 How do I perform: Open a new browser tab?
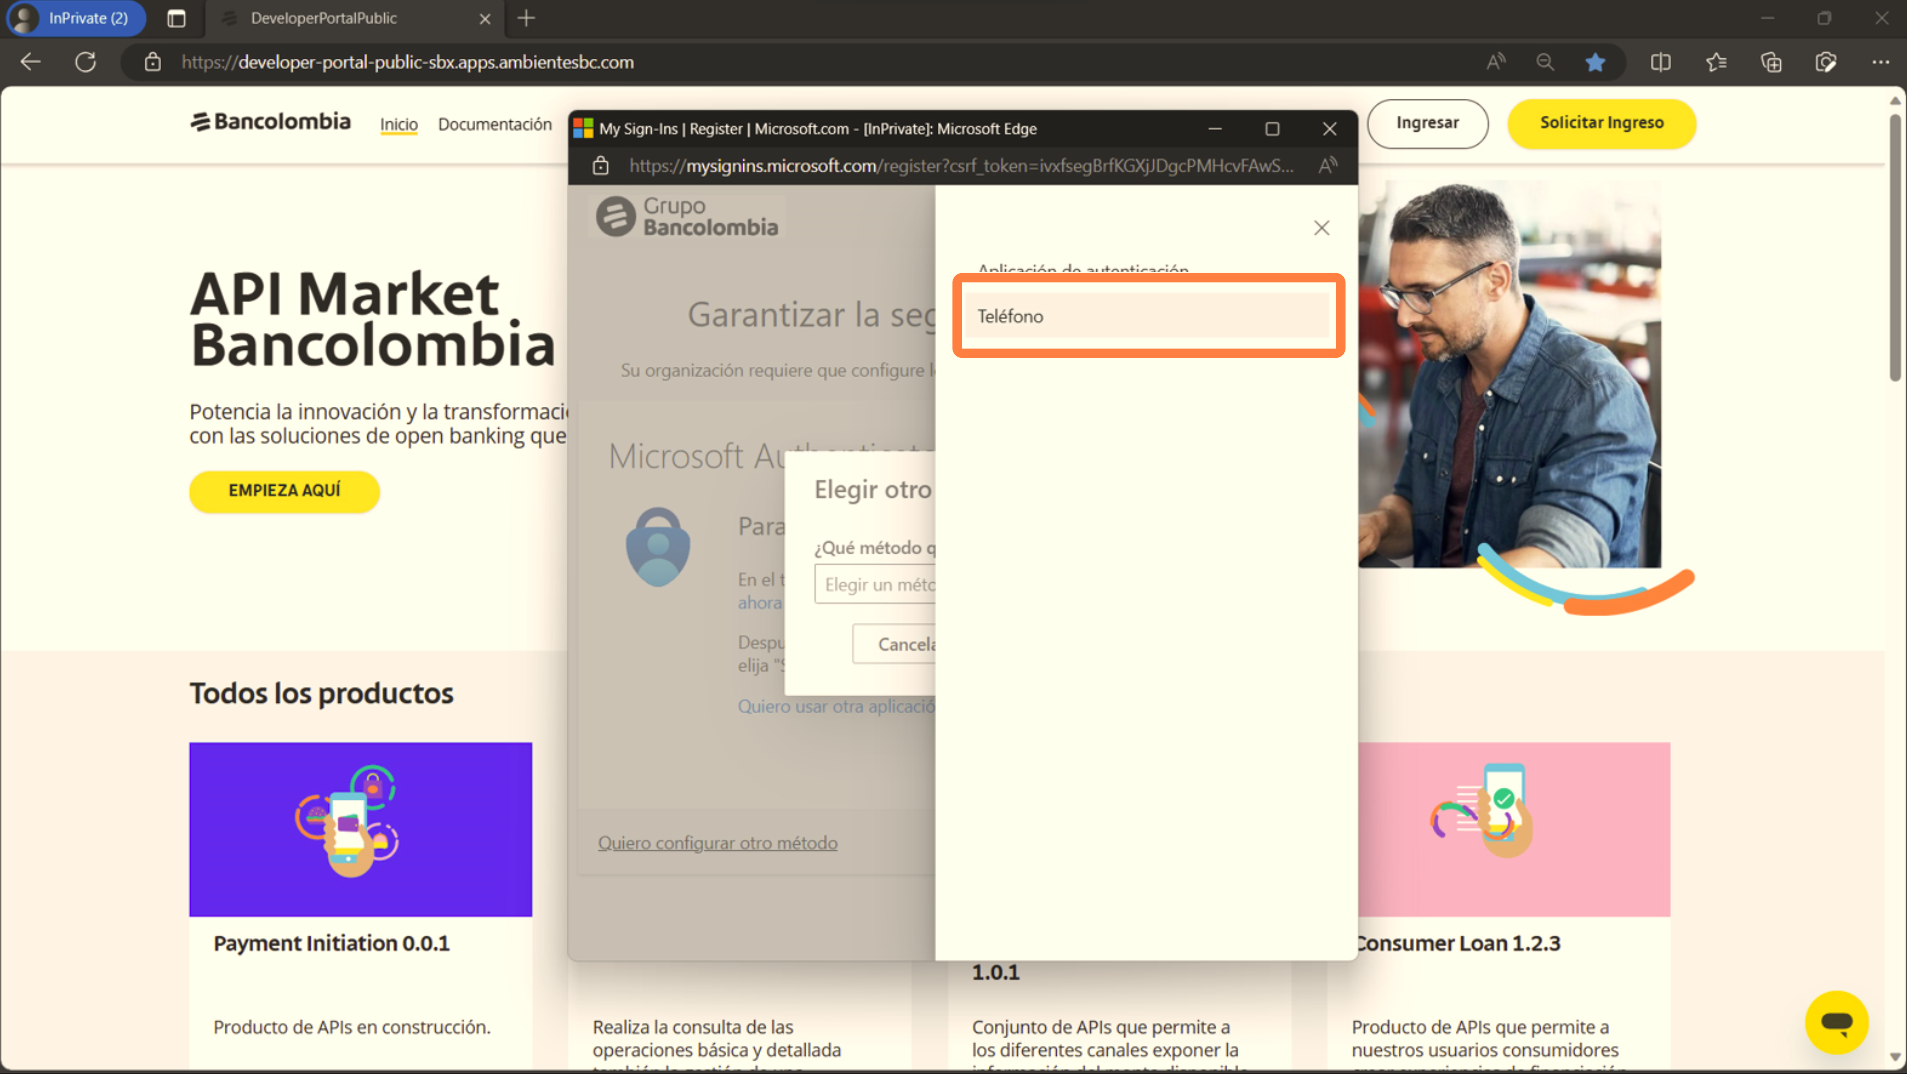click(x=527, y=18)
